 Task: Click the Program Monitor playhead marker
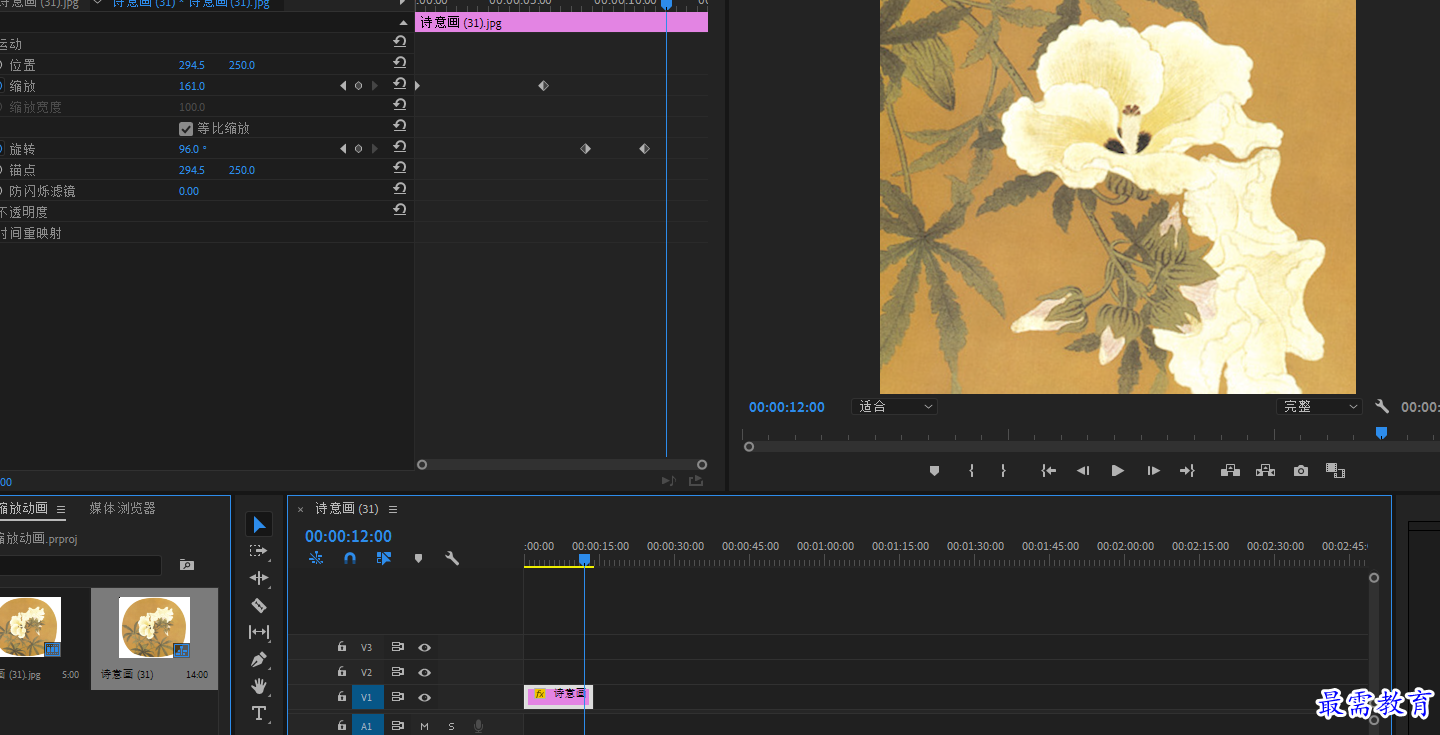pos(1381,433)
